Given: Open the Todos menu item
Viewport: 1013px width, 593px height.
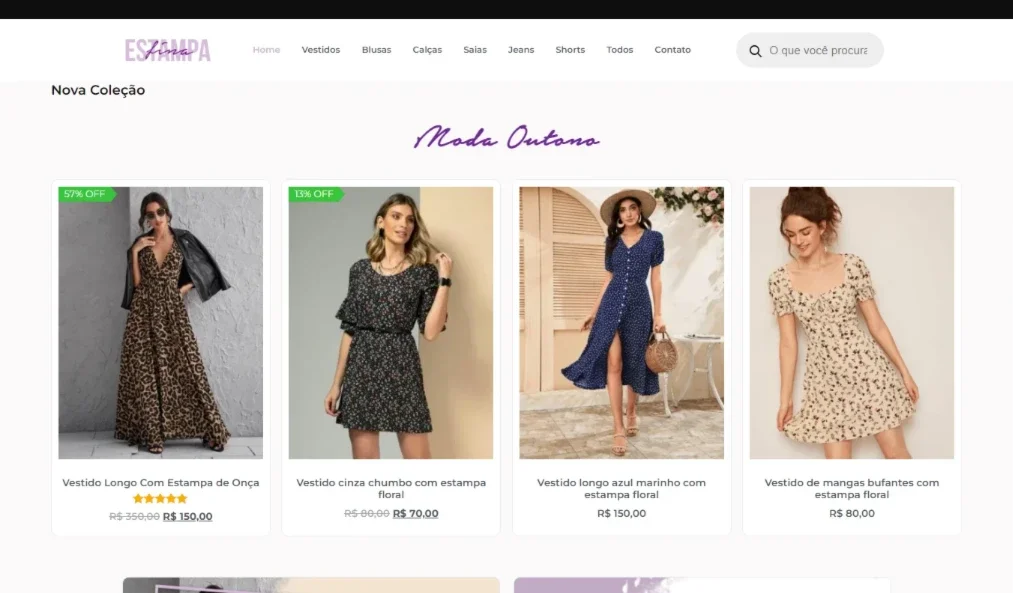Looking at the screenshot, I should pyautogui.click(x=620, y=50).
